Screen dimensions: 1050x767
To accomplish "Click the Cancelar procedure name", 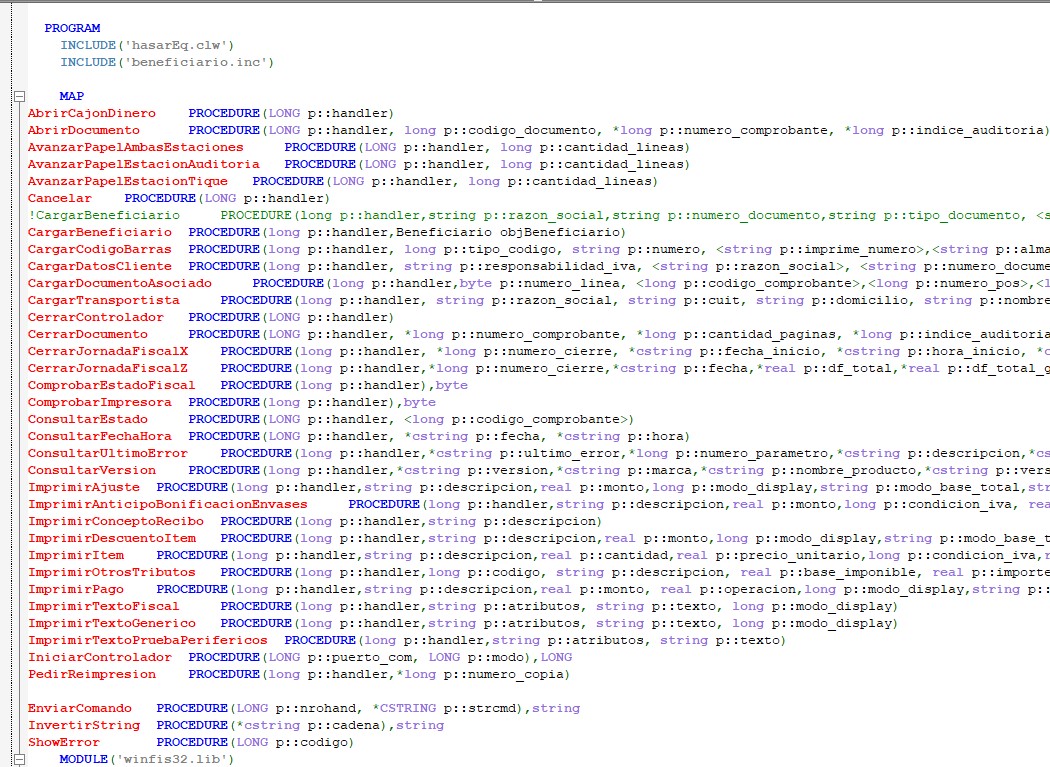I will (59, 198).
